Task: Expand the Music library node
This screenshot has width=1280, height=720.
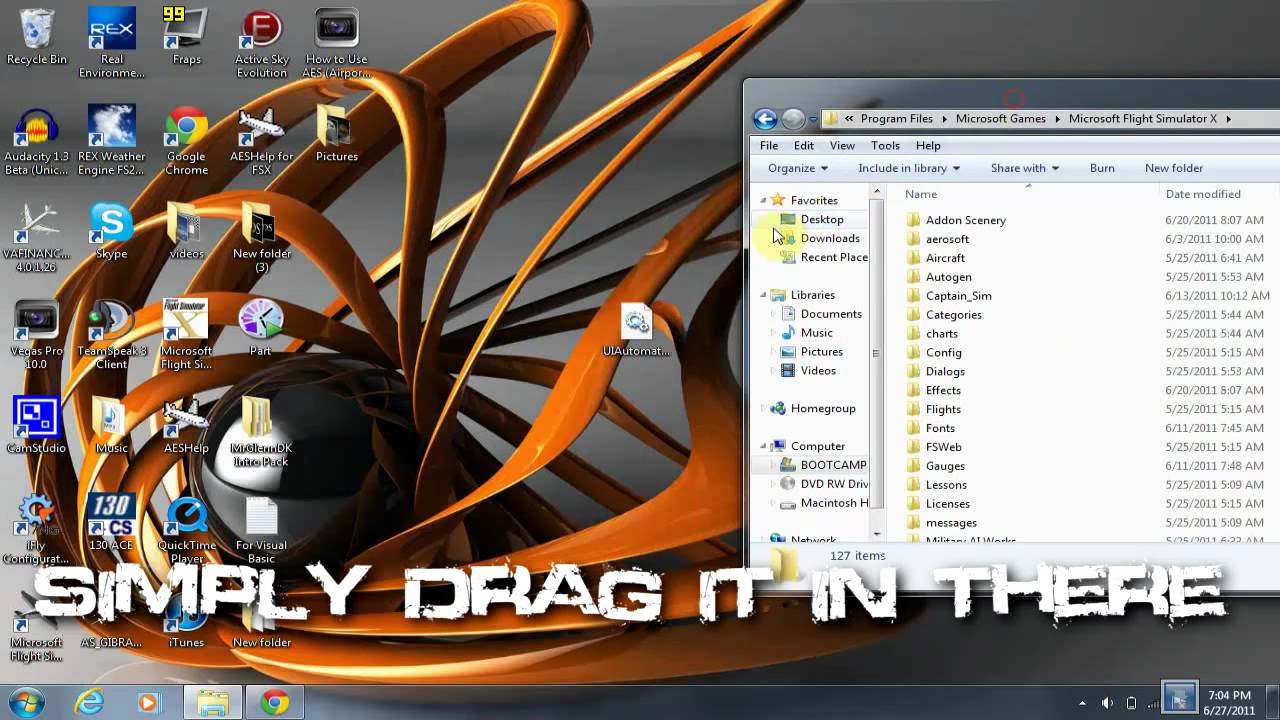Action: pos(772,333)
